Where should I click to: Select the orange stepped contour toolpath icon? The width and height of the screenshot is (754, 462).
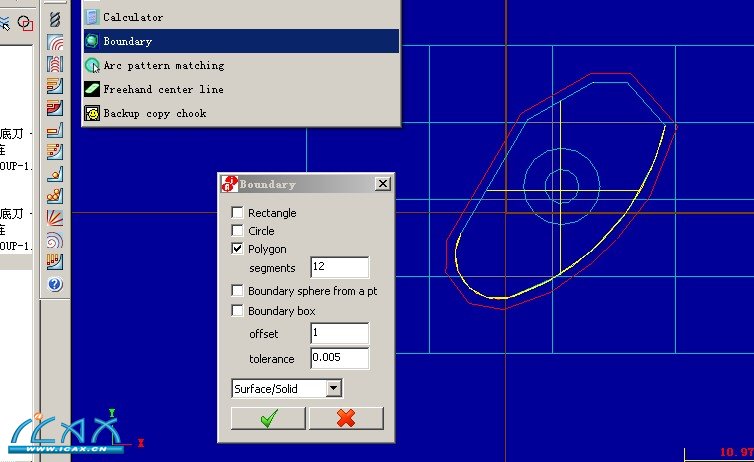click(55, 86)
